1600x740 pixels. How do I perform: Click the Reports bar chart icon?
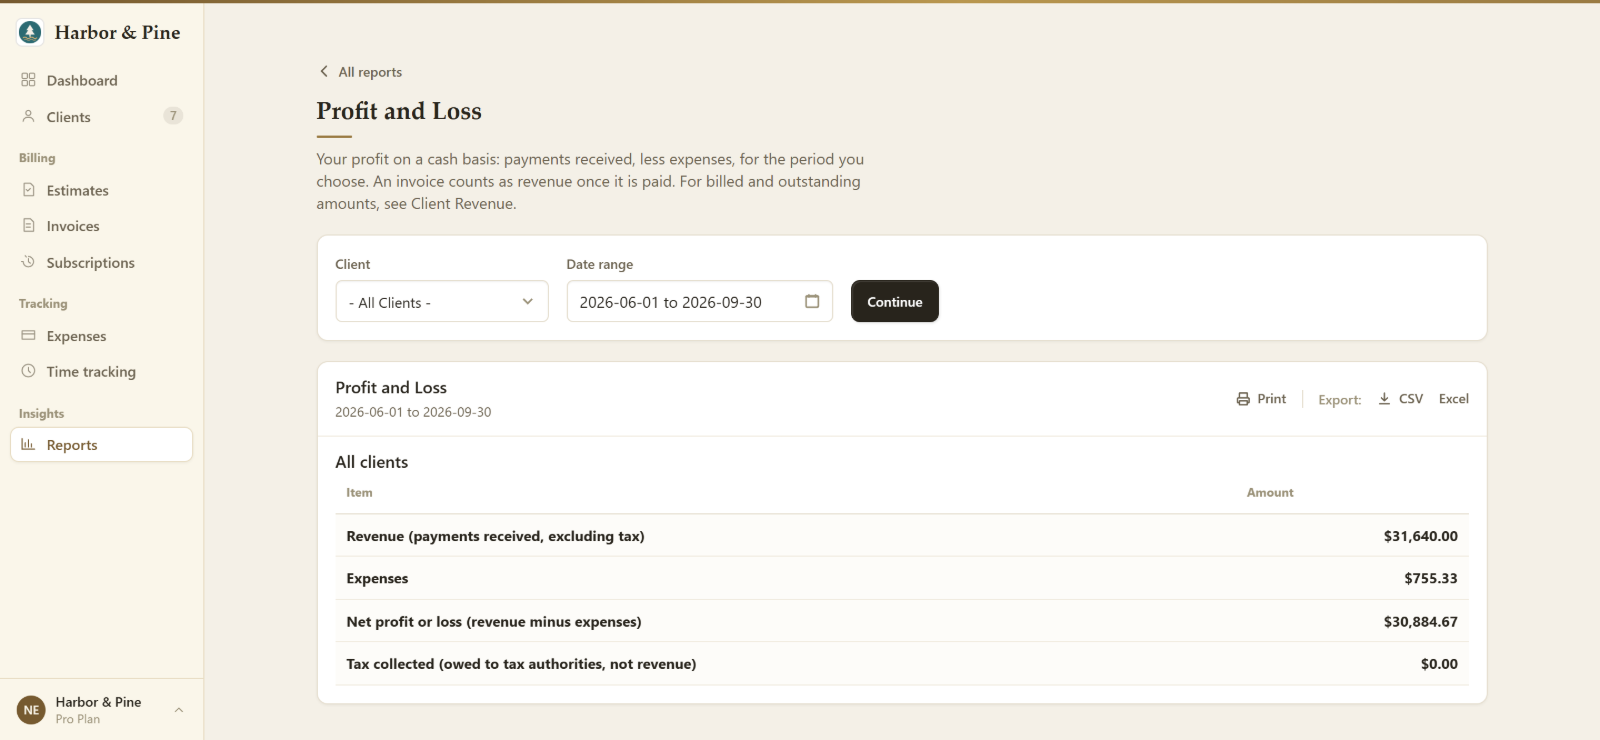click(x=28, y=445)
